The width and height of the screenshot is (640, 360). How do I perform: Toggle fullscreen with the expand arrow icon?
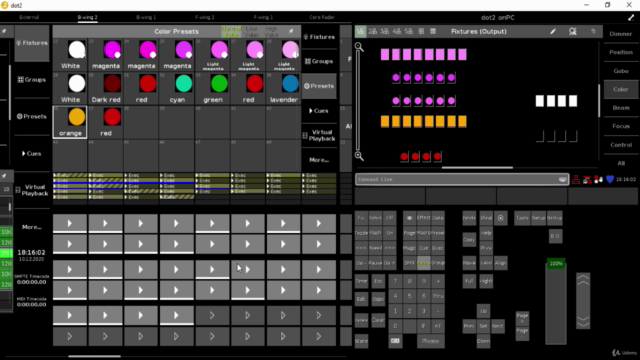point(631,18)
